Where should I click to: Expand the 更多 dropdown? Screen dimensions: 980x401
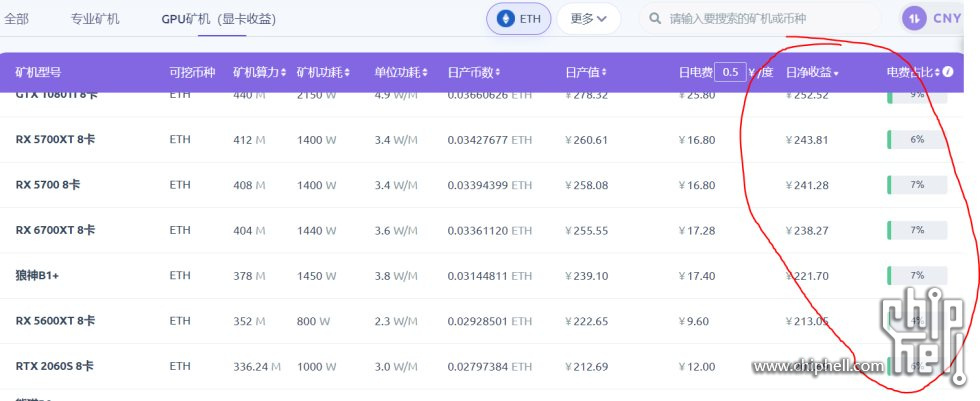[x=589, y=19]
